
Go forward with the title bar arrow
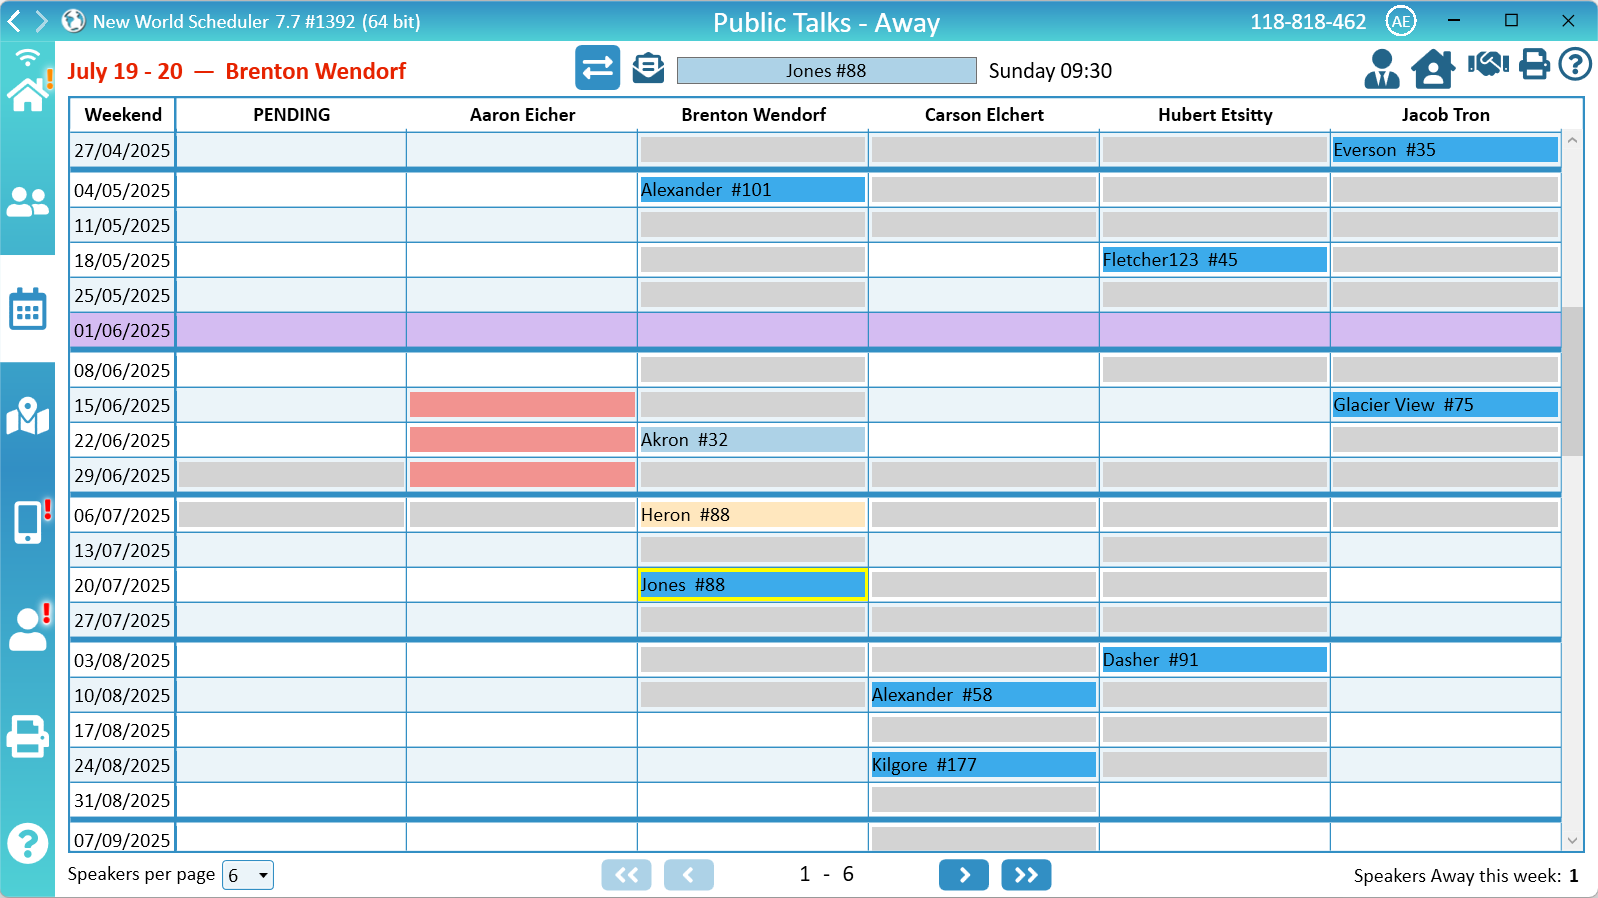pyautogui.click(x=42, y=21)
